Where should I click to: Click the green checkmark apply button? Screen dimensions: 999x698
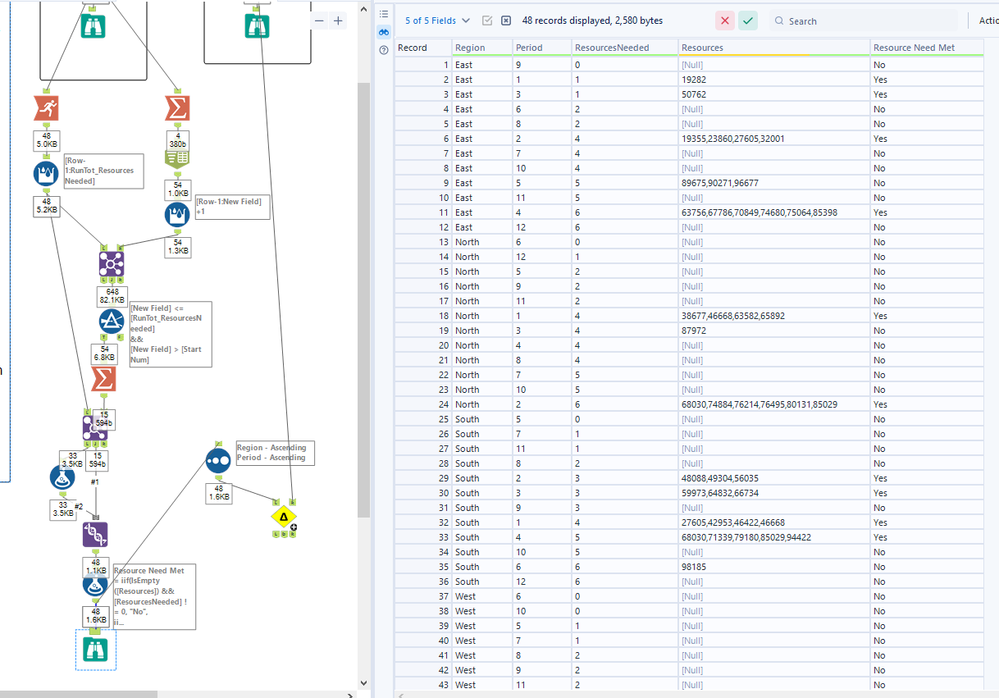(748, 20)
